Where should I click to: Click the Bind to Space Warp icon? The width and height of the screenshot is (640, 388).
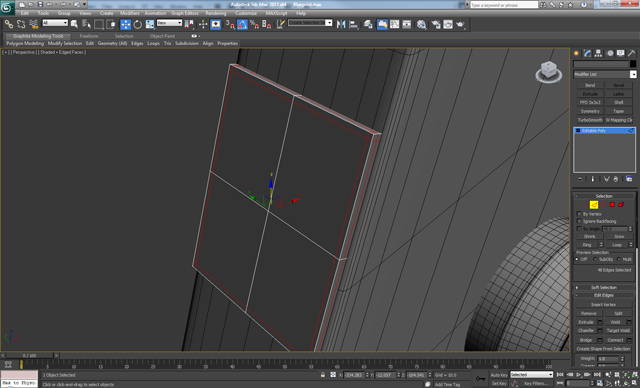33,24
